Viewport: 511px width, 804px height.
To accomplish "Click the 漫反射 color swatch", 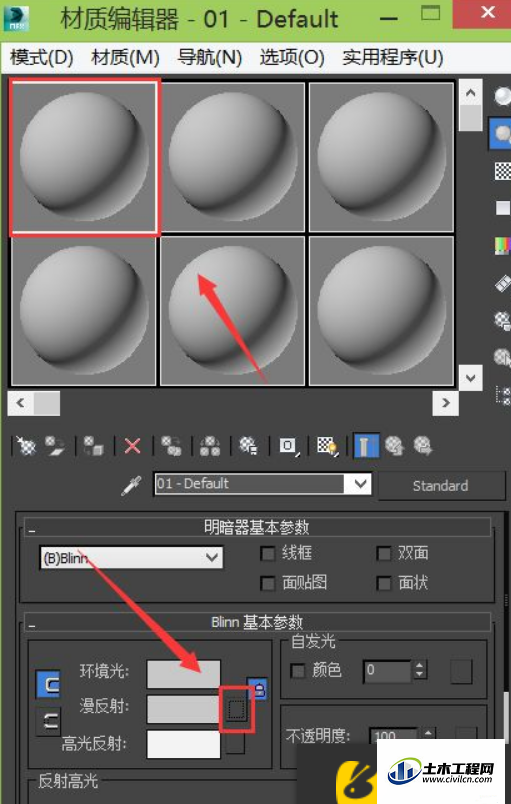I will tap(183, 709).
